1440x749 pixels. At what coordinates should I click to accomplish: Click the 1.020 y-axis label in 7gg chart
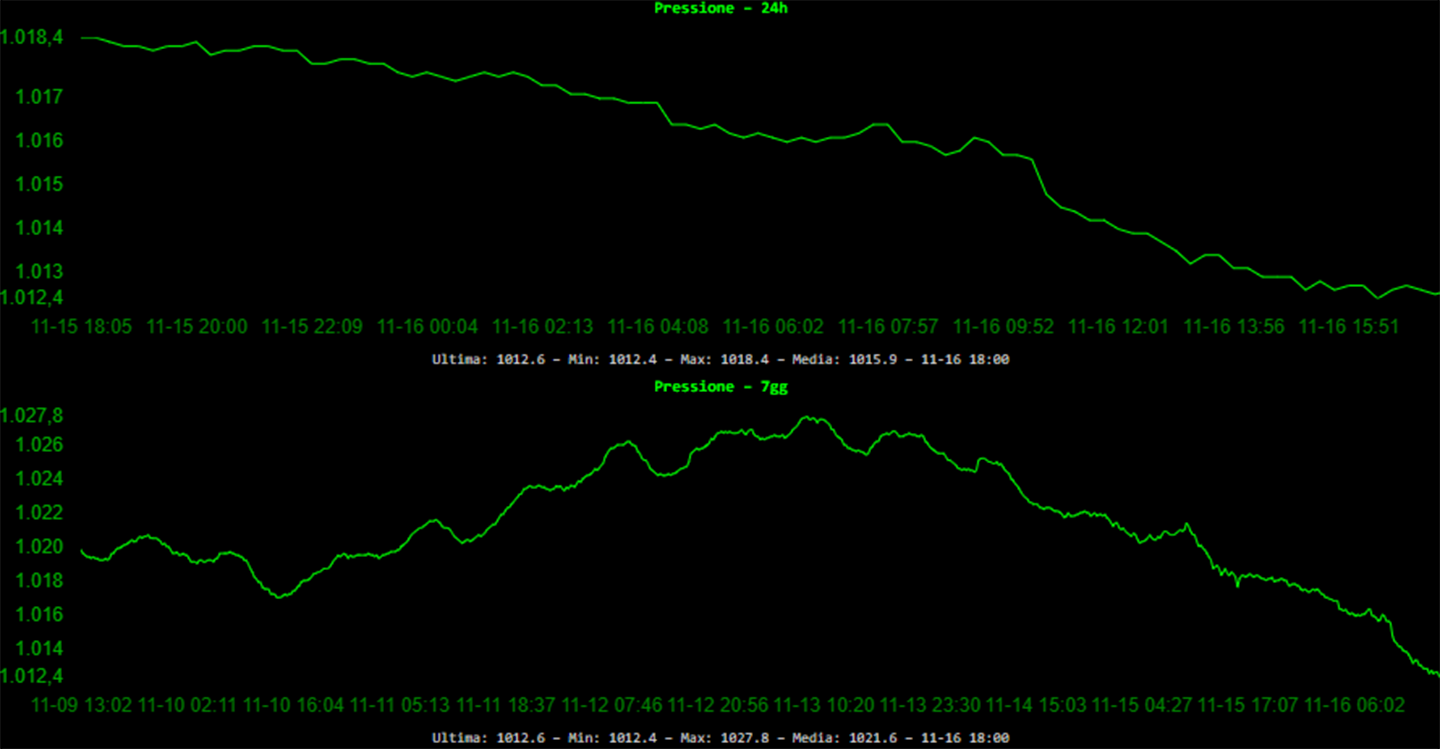click(x=38, y=547)
